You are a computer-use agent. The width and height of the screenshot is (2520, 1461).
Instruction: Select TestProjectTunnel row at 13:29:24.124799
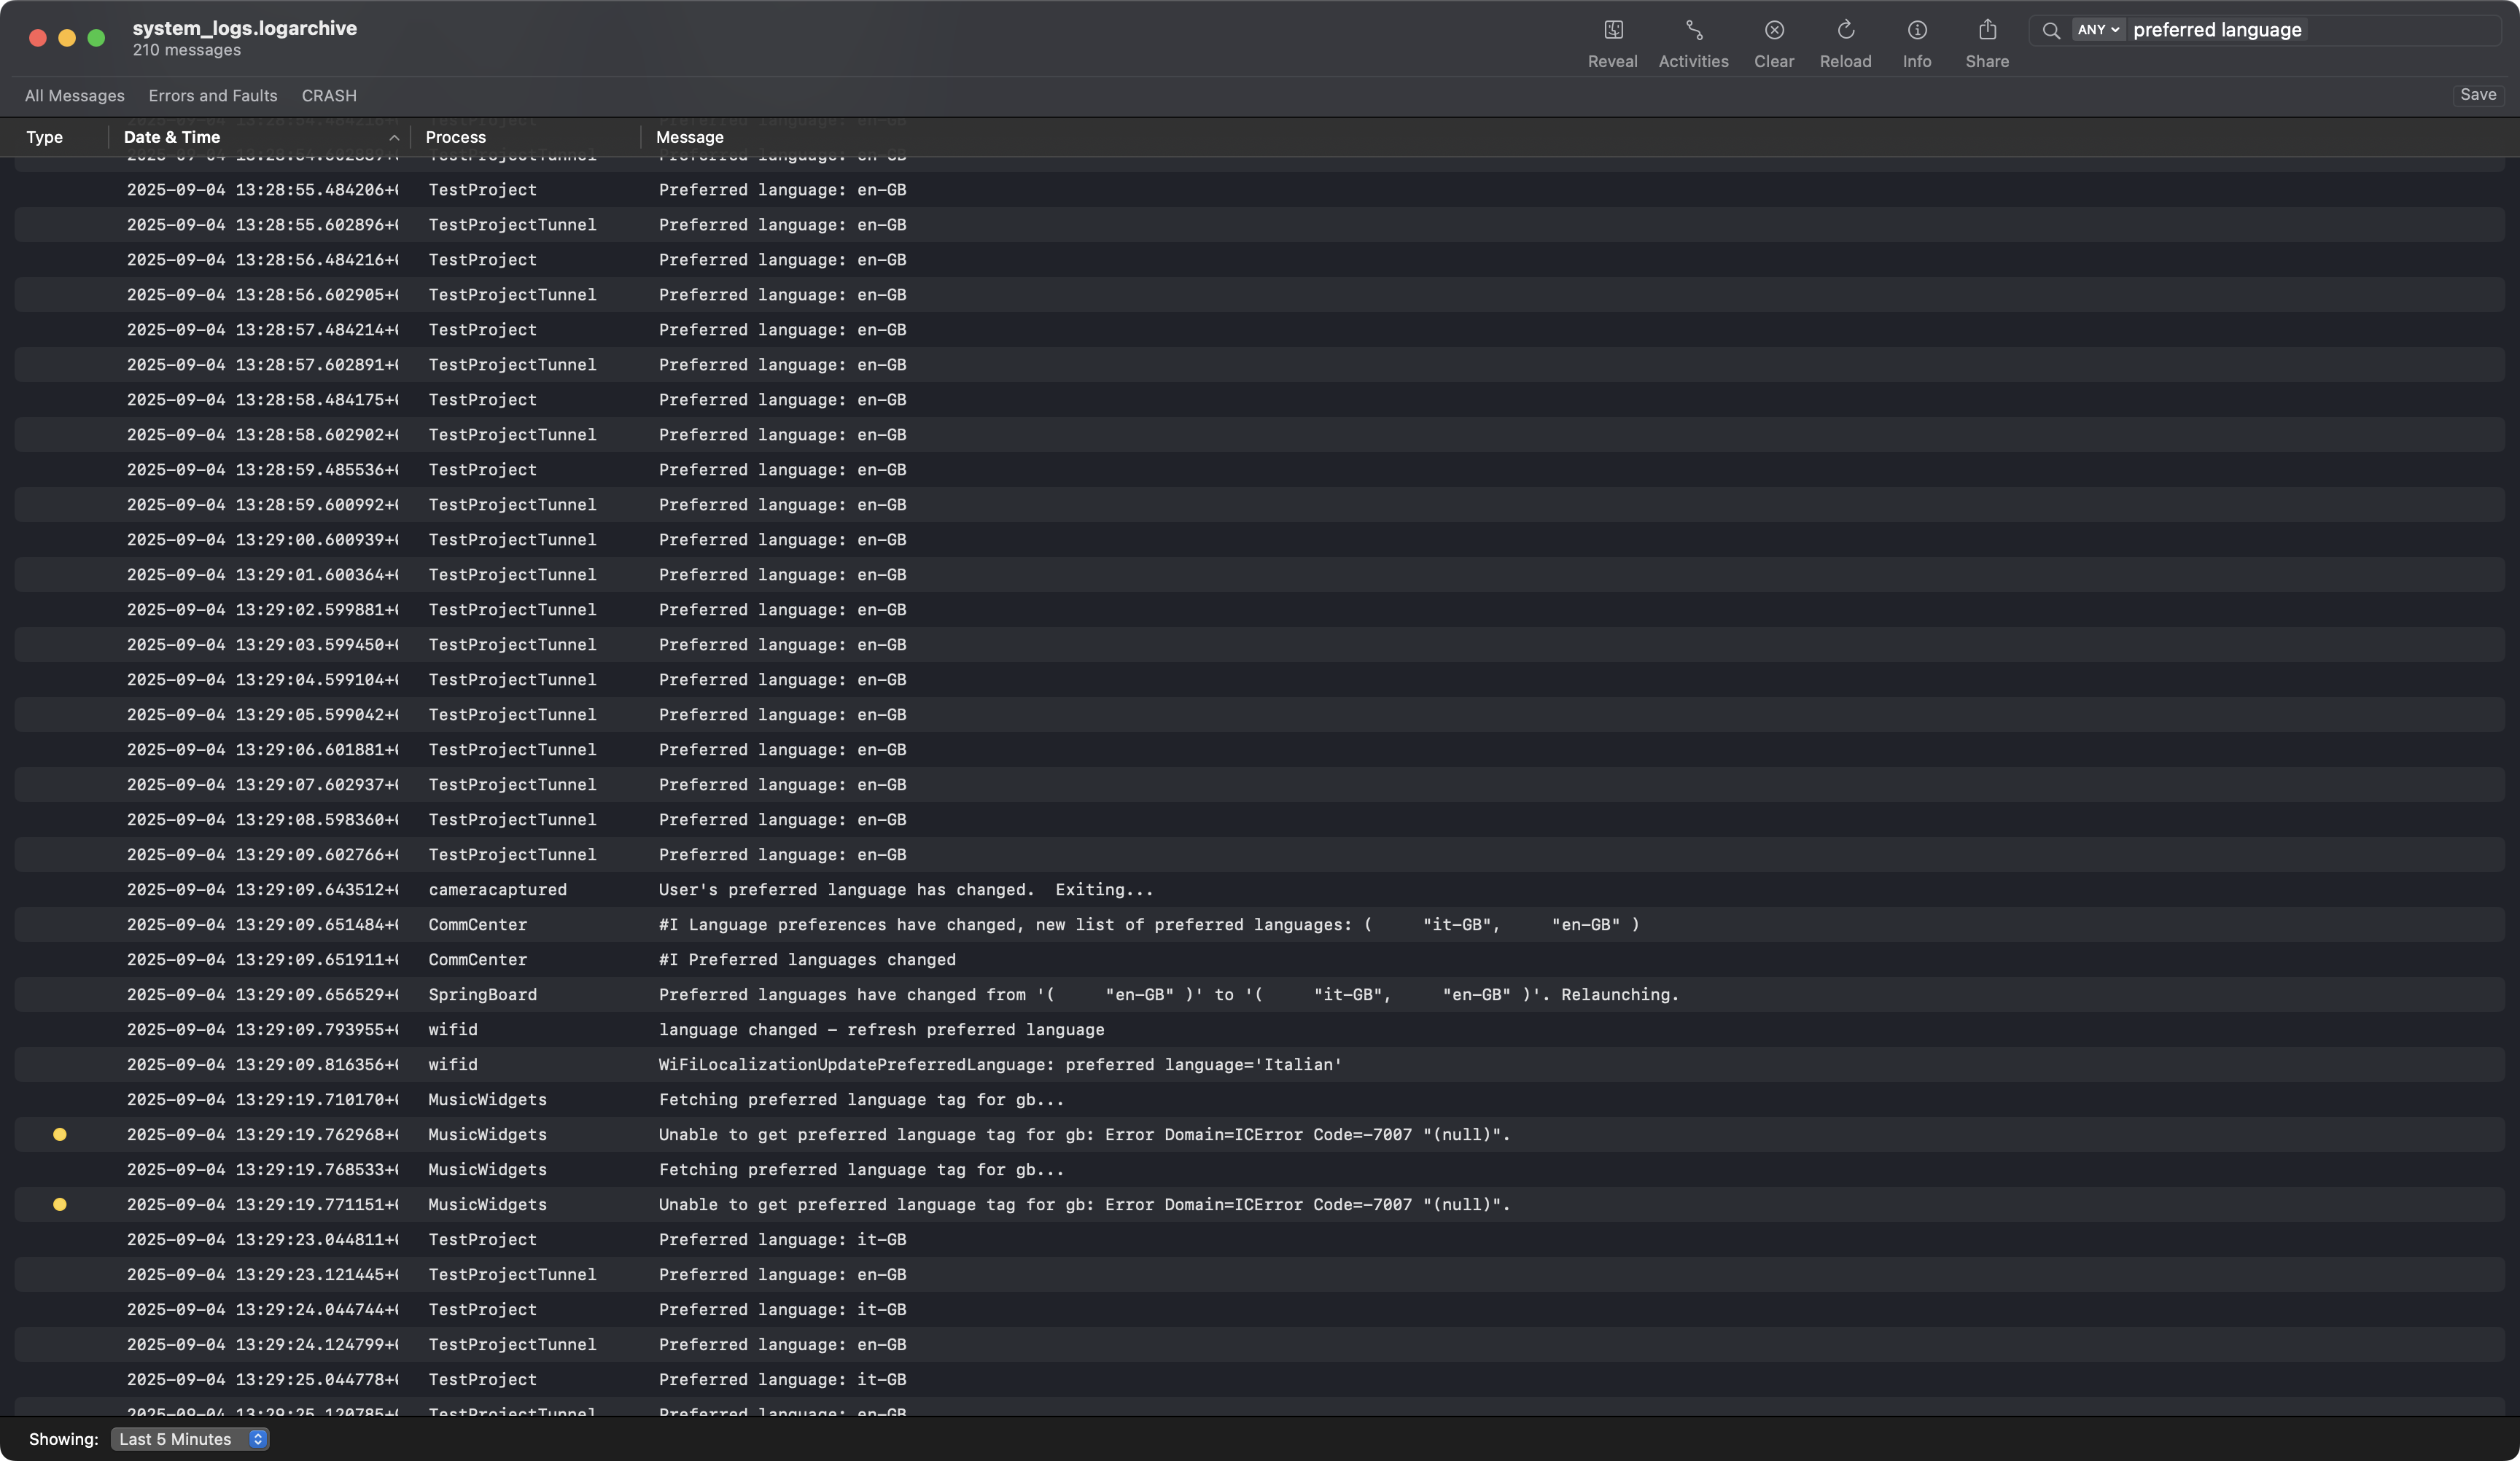pyautogui.click(x=1259, y=1344)
